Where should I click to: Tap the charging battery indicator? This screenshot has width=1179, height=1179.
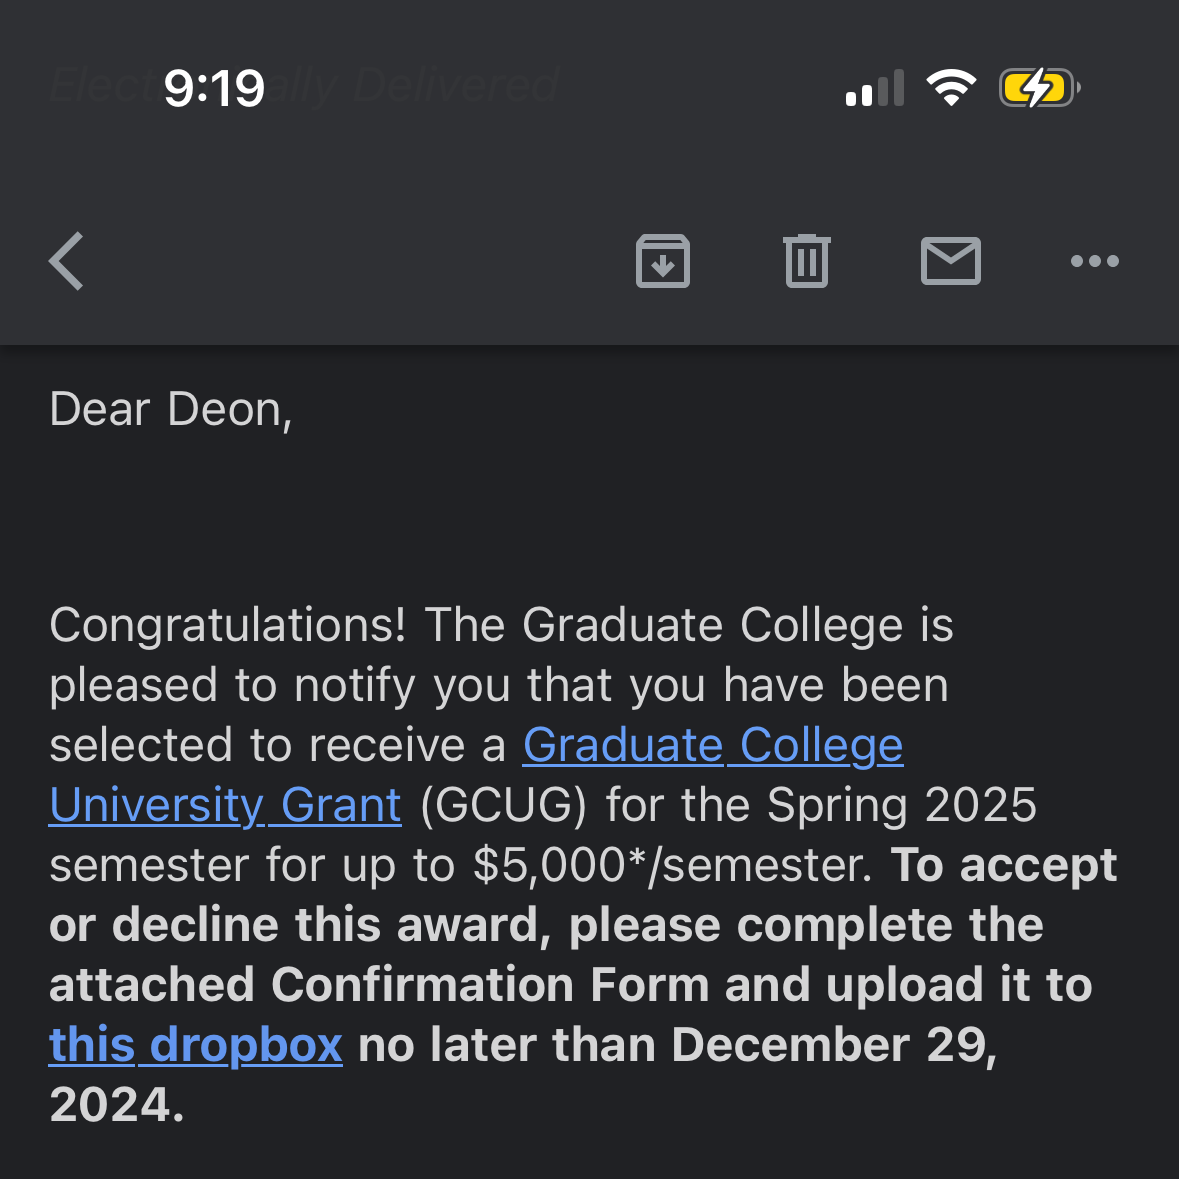click(1039, 88)
